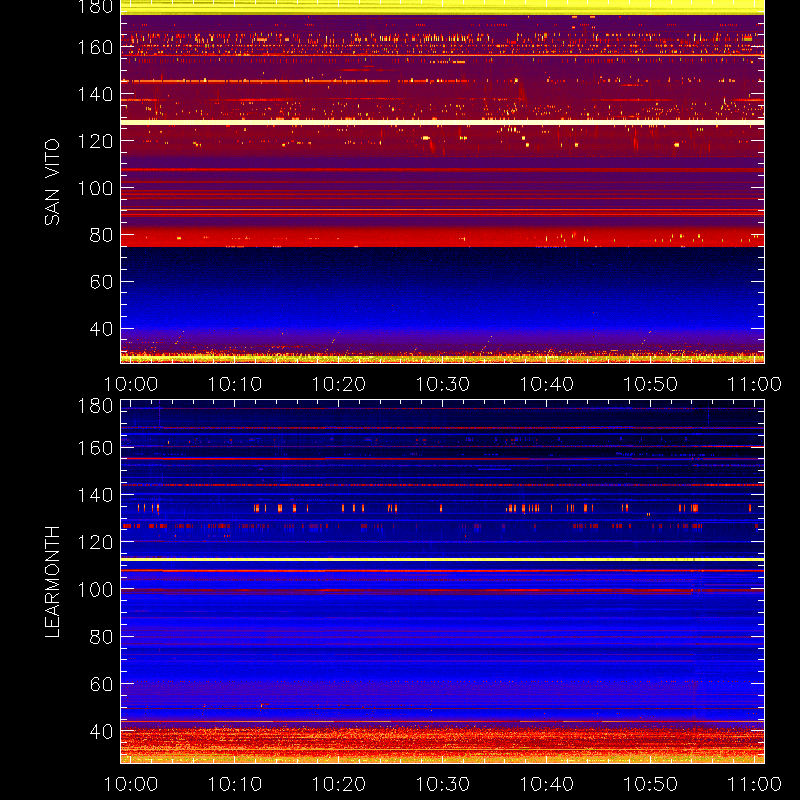Select the 80 tick label on Learmonth axis
The image size is (800, 800).
[x=101, y=637]
